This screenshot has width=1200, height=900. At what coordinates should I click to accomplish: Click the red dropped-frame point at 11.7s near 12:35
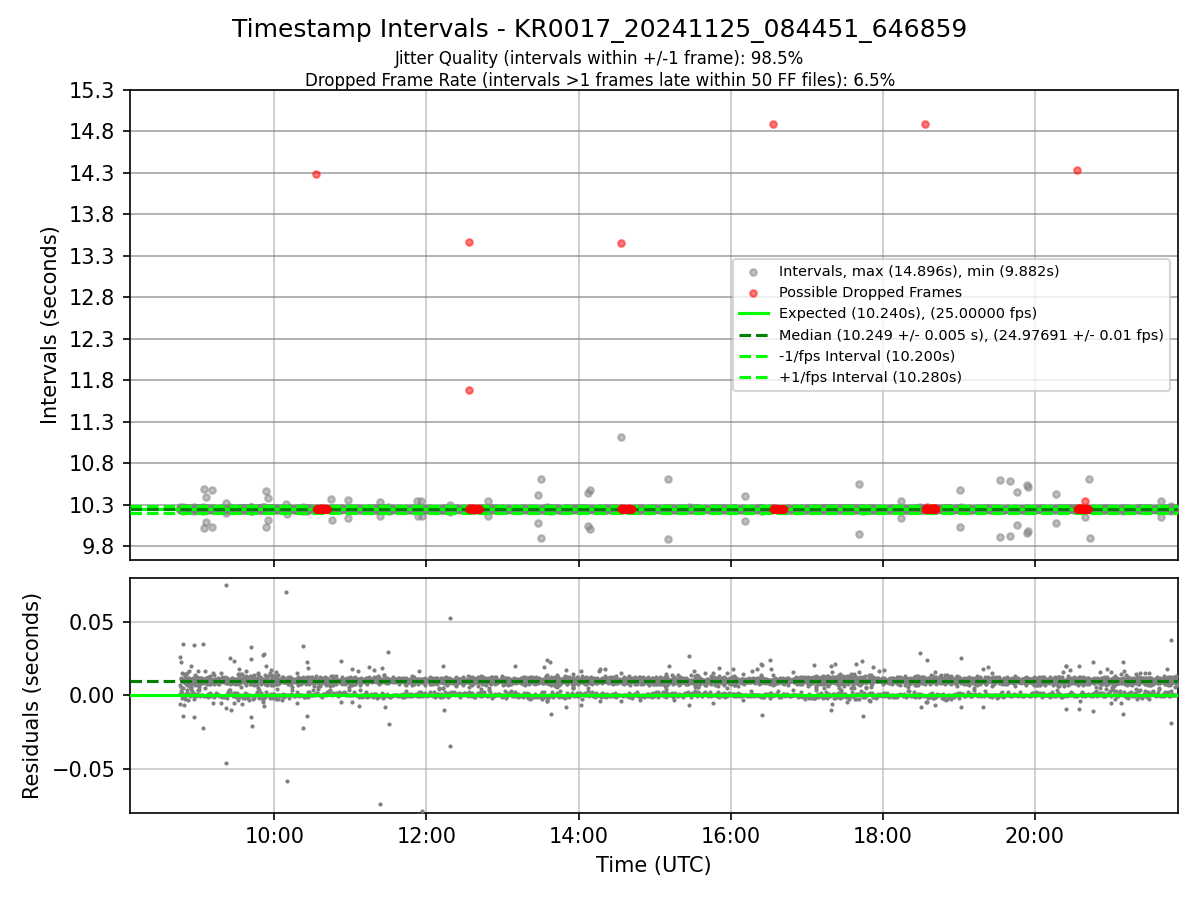(x=469, y=390)
